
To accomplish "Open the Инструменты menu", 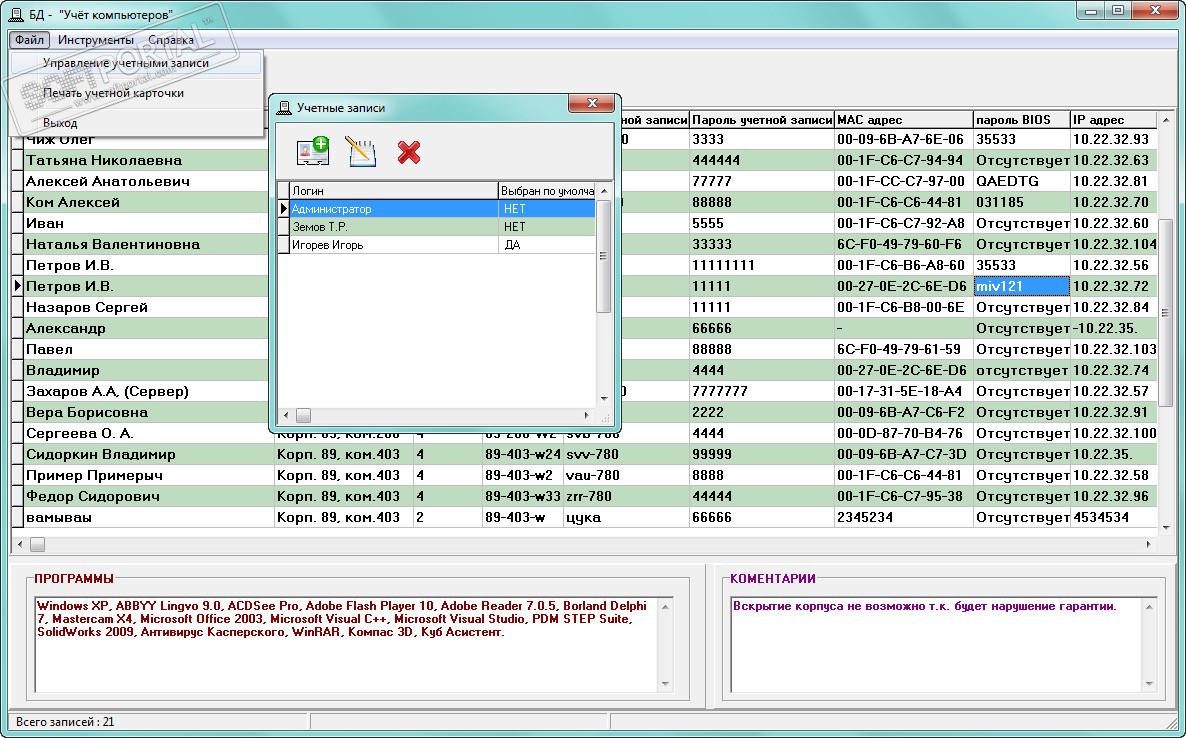I will [95, 40].
